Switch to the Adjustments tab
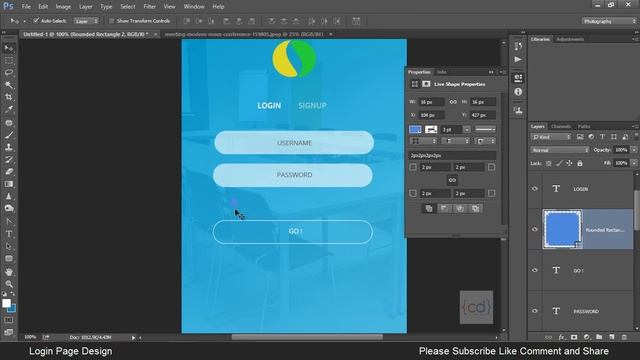Screen dimensions: 640x360 (570, 39)
